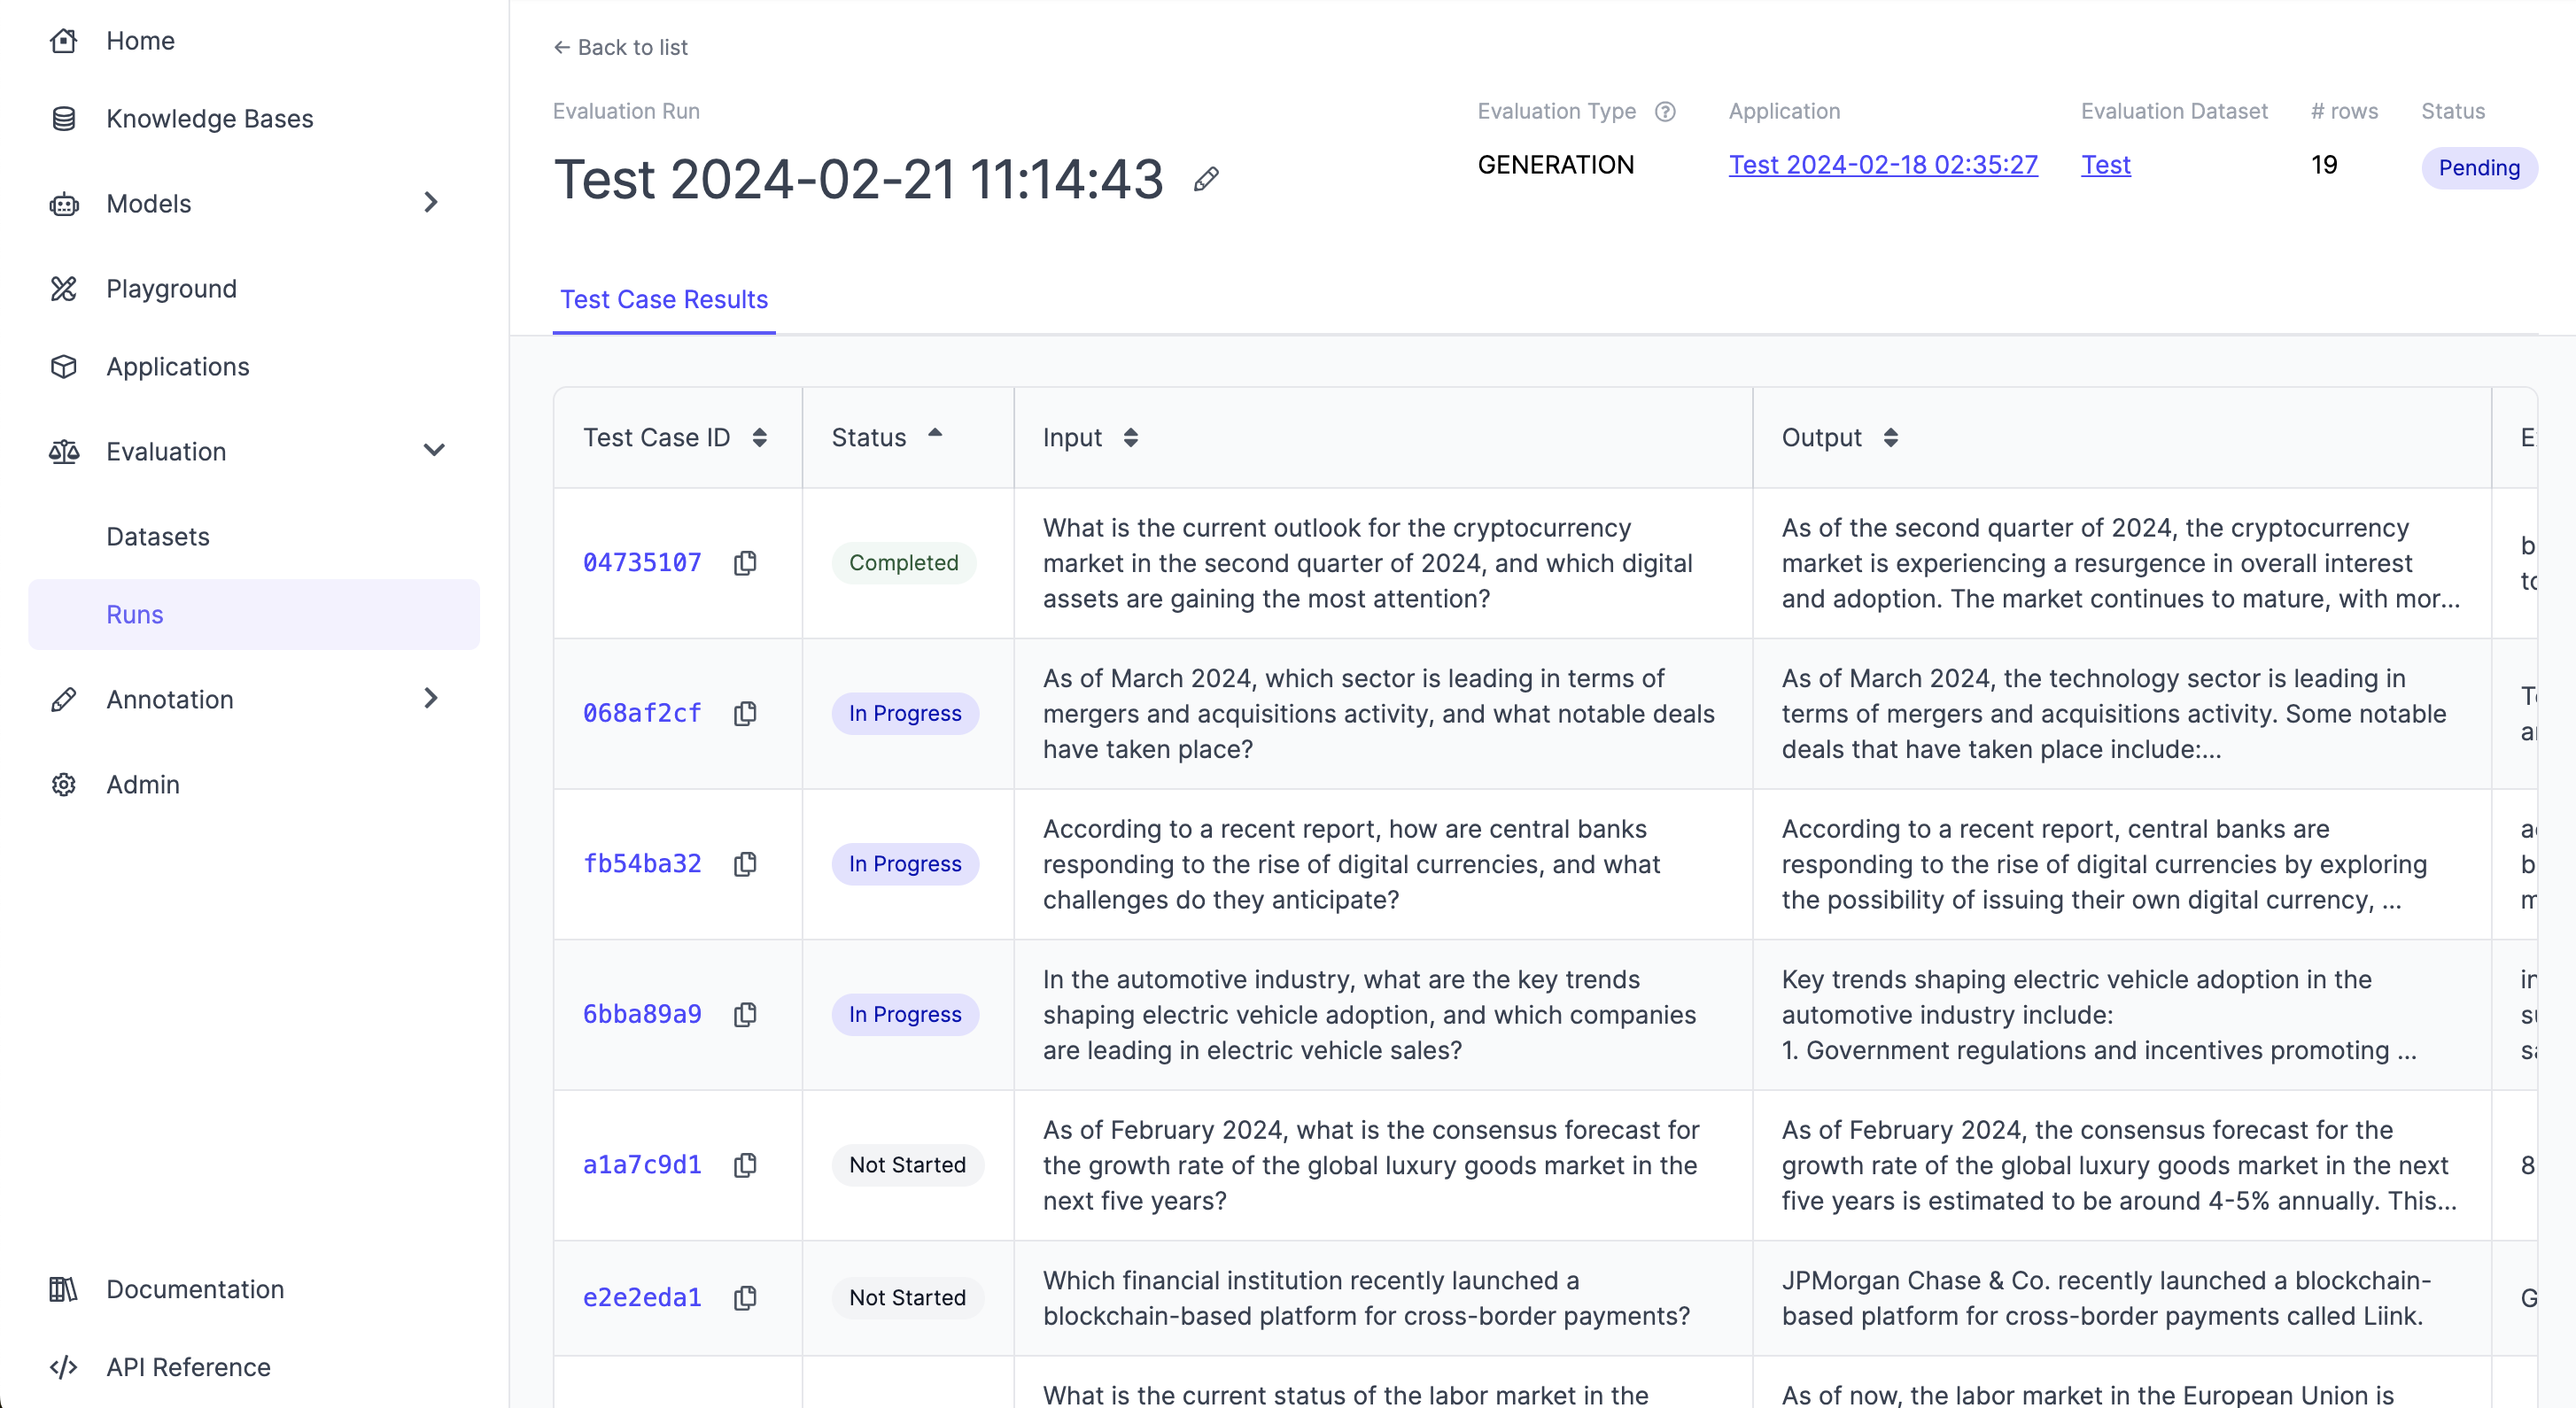
Task: Open application link Test 2024-02-18 02:35:27
Action: pos(1883,165)
